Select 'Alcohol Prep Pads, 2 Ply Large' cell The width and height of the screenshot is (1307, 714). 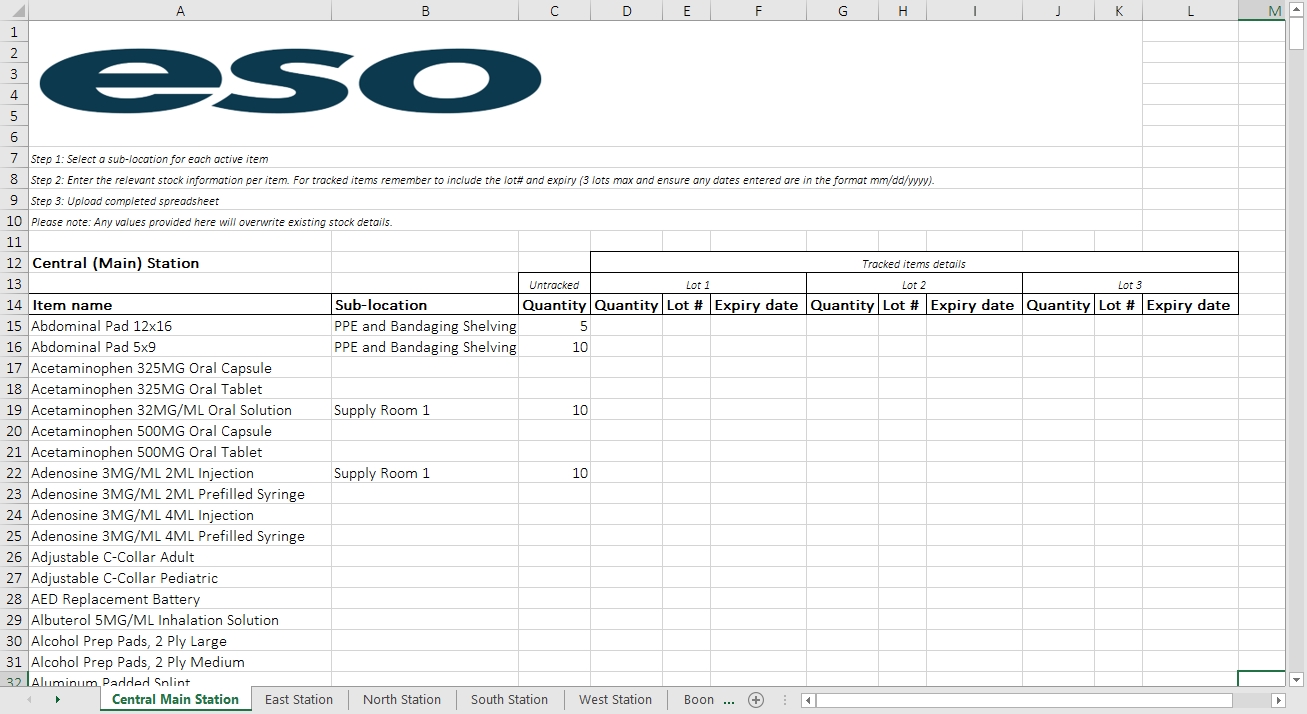pyautogui.click(x=180, y=641)
